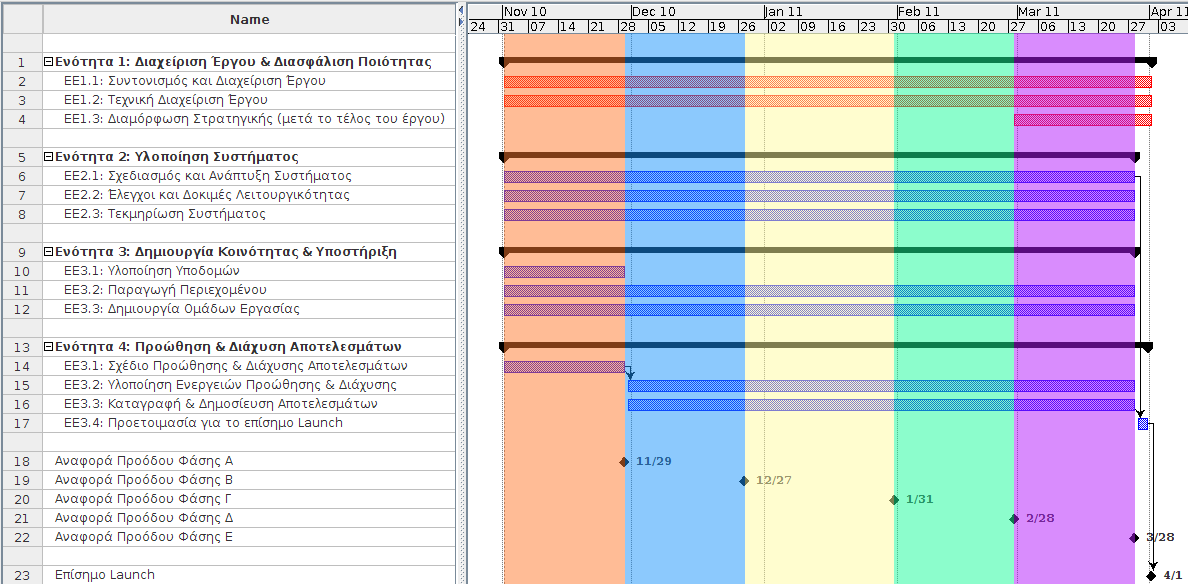This screenshot has height=584, width=1188.
Task: Click the EE2.1 Σχεδιασμός Gantt bar
Action: point(819,176)
